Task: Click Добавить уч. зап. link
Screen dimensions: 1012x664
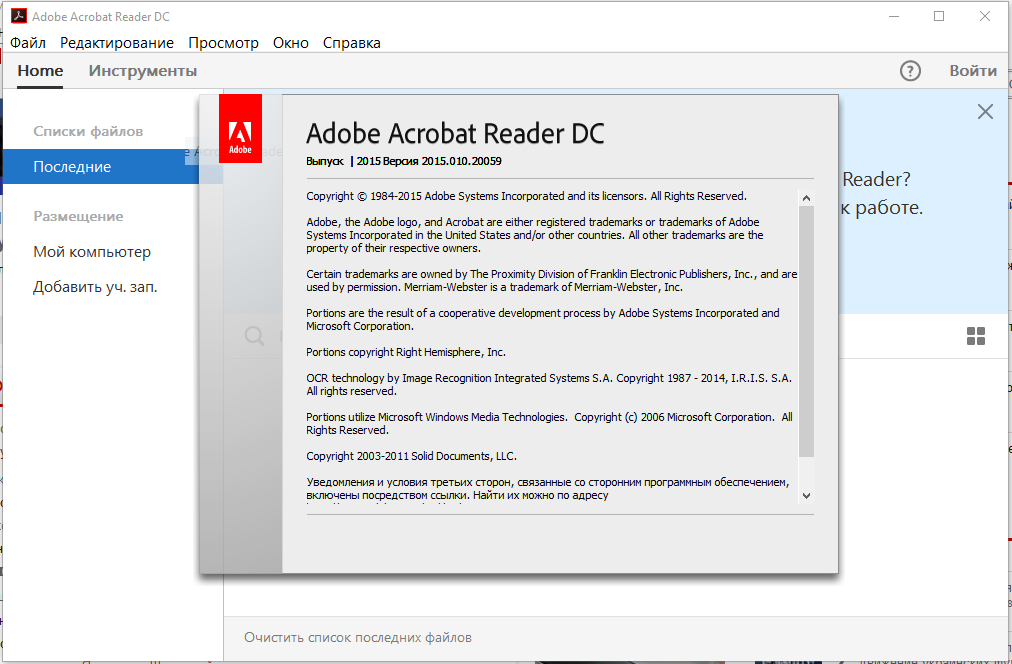Action: (x=96, y=287)
